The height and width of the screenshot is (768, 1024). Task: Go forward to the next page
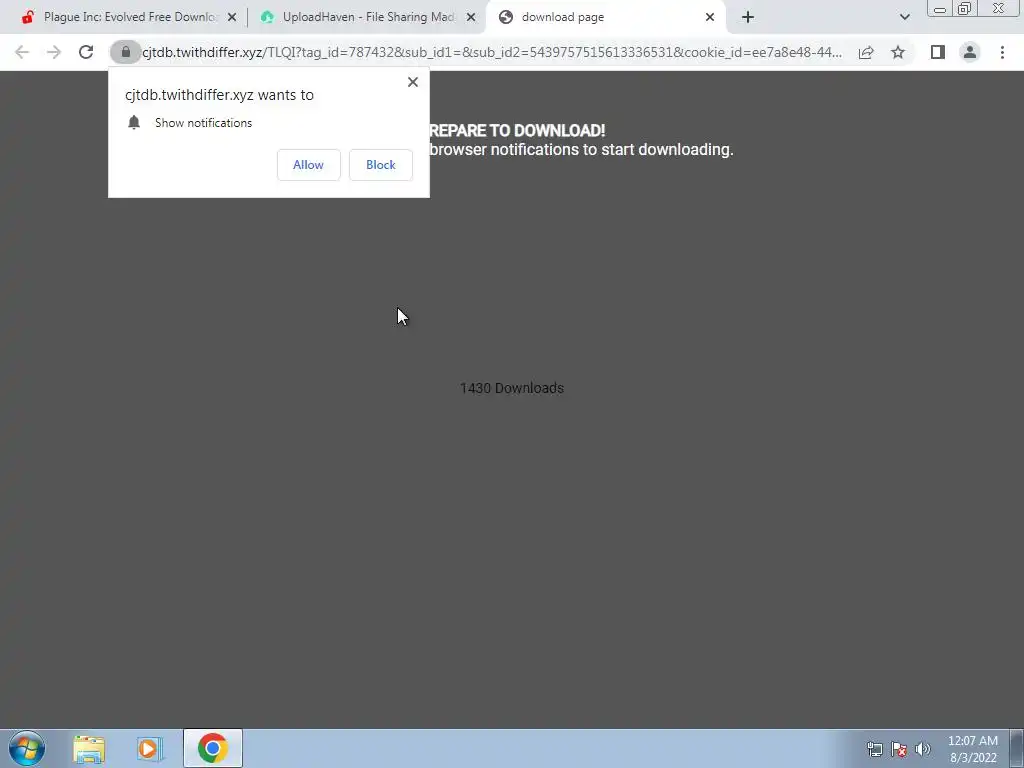pos(54,52)
